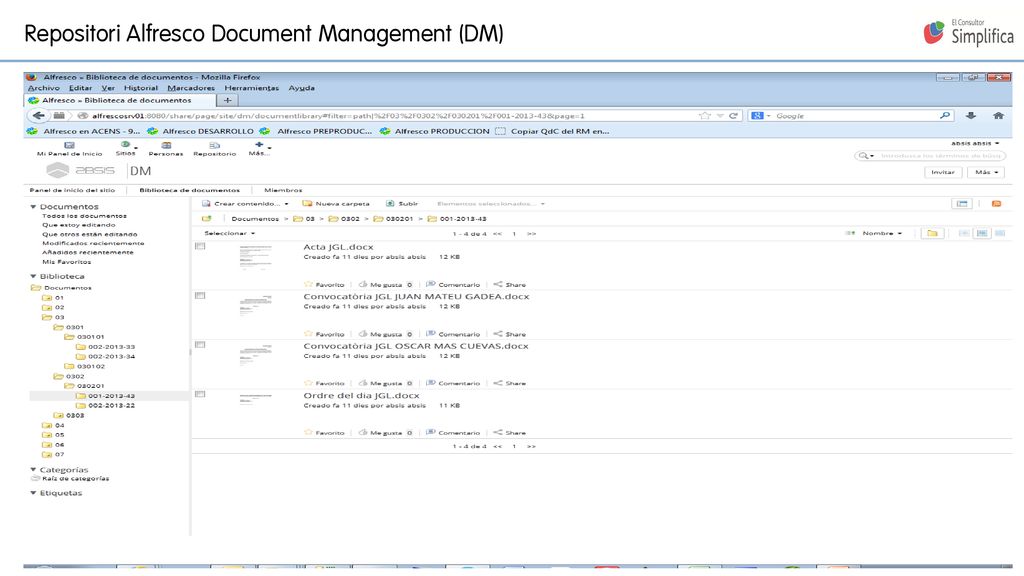Open the RSS feed icon in the document toolbar
The image size is (1024, 576).
coord(997,204)
